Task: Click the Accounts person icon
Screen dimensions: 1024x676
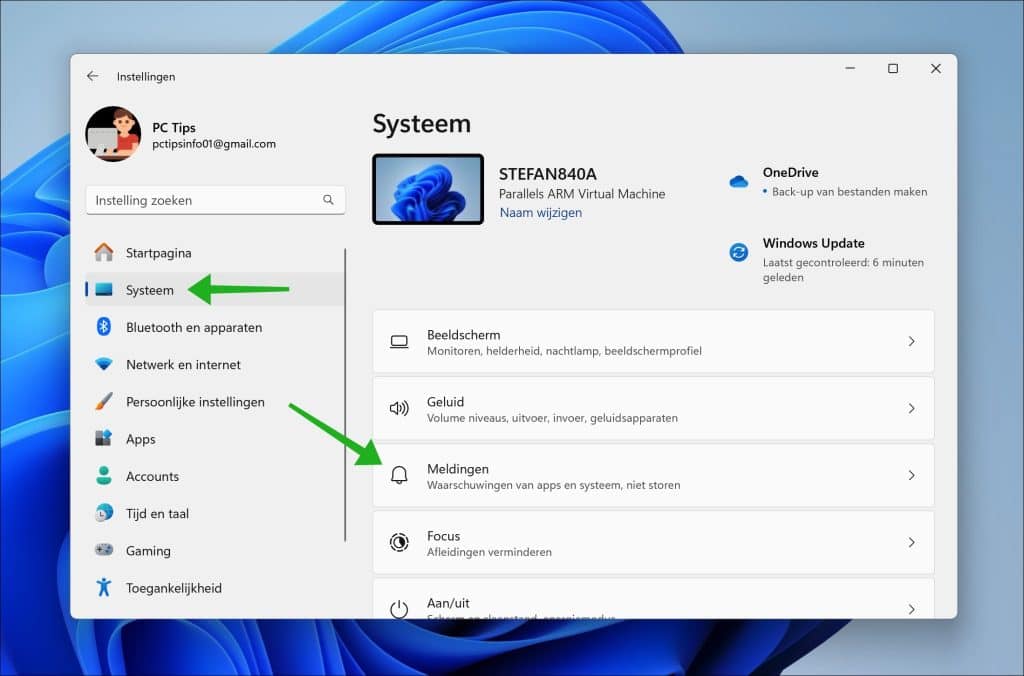Action: [x=104, y=475]
